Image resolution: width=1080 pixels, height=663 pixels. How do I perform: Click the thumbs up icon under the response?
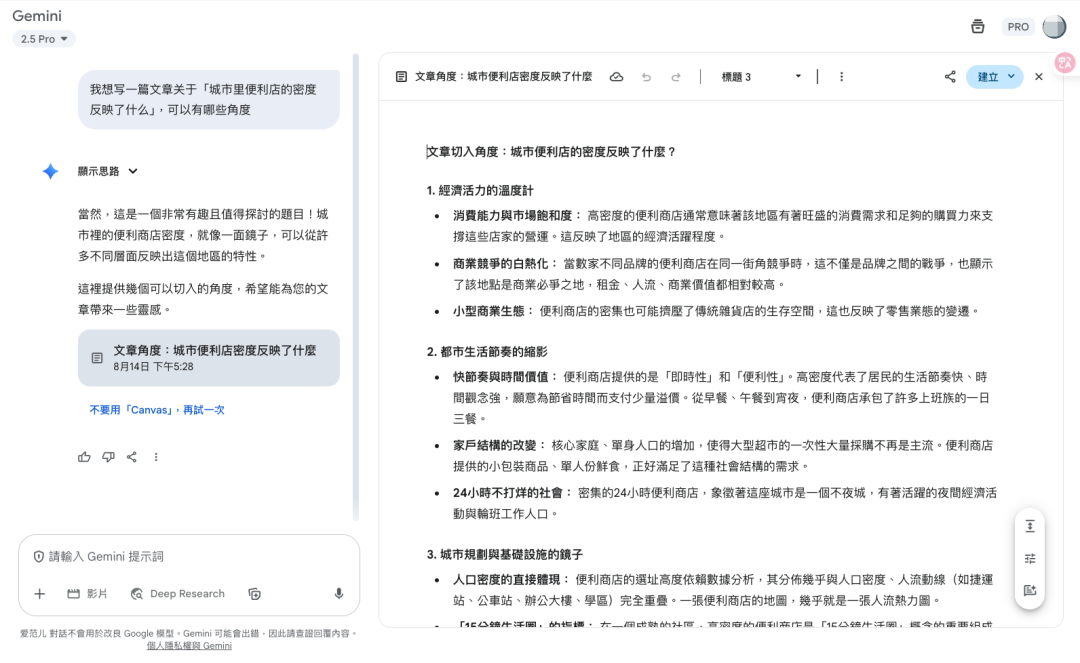click(84, 457)
